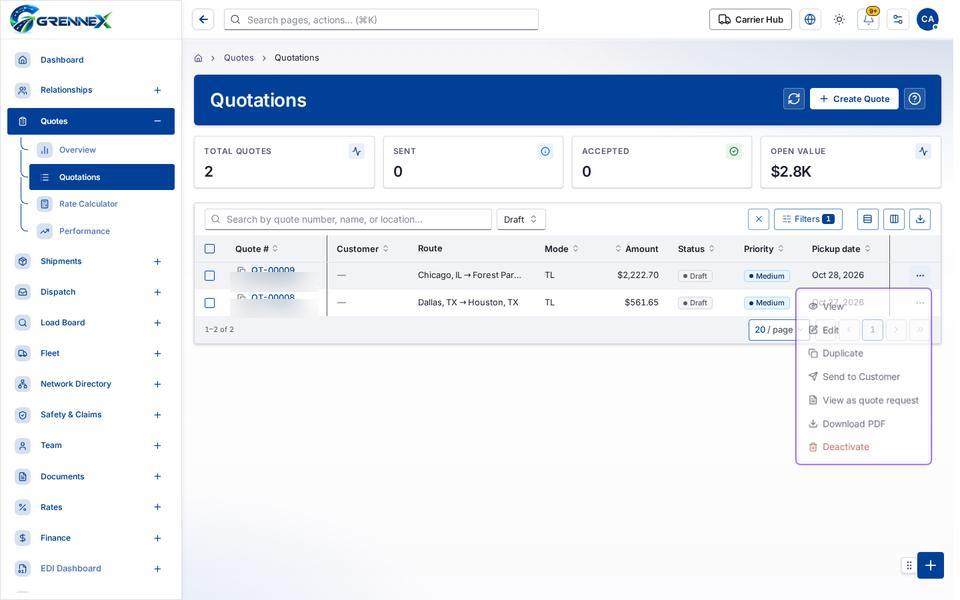Expand the Dispatch sidebar section
This screenshot has height=600, width=960.
pyautogui.click(x=157, y=292)
